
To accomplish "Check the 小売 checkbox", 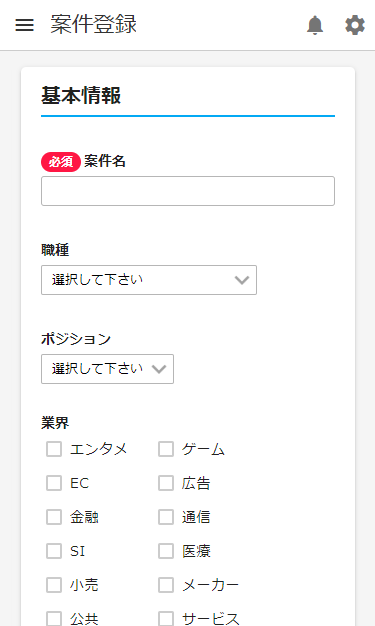I will coord(54,585).
